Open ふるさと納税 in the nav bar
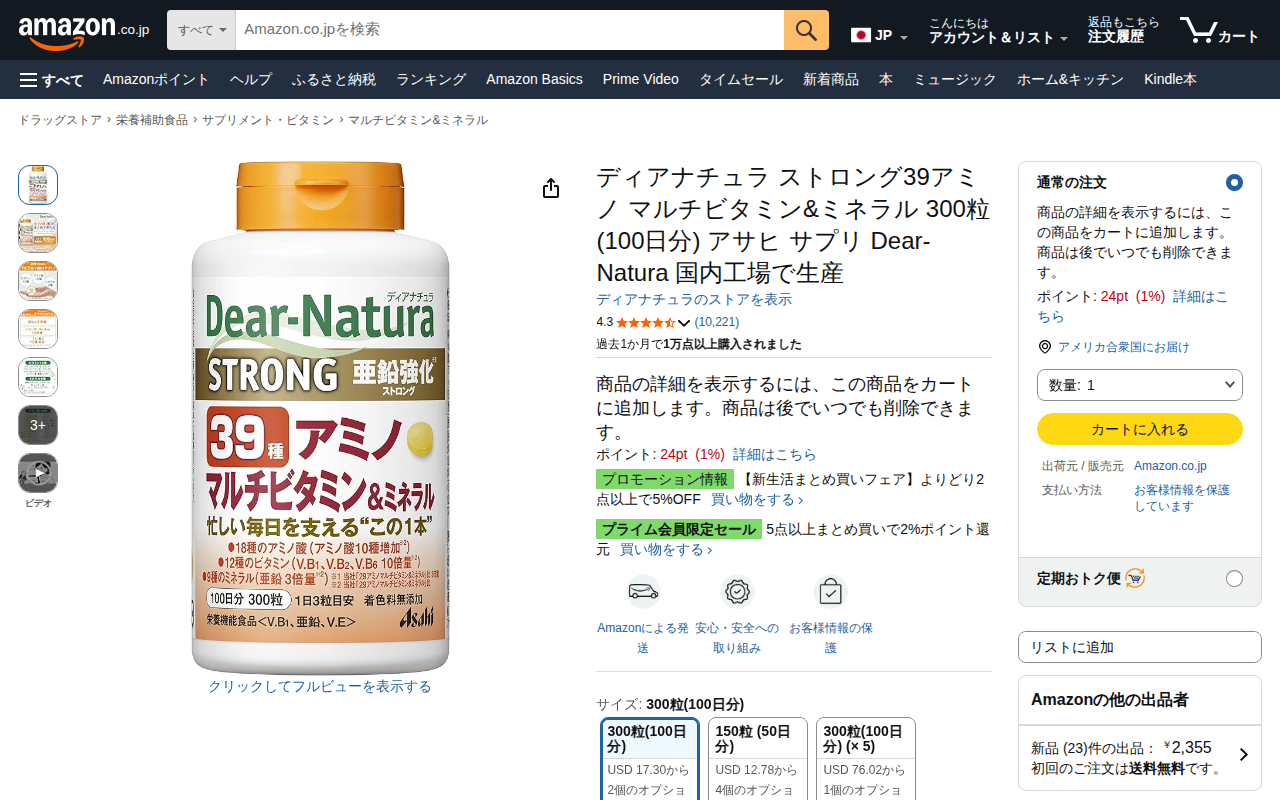 tap(334, 80)
